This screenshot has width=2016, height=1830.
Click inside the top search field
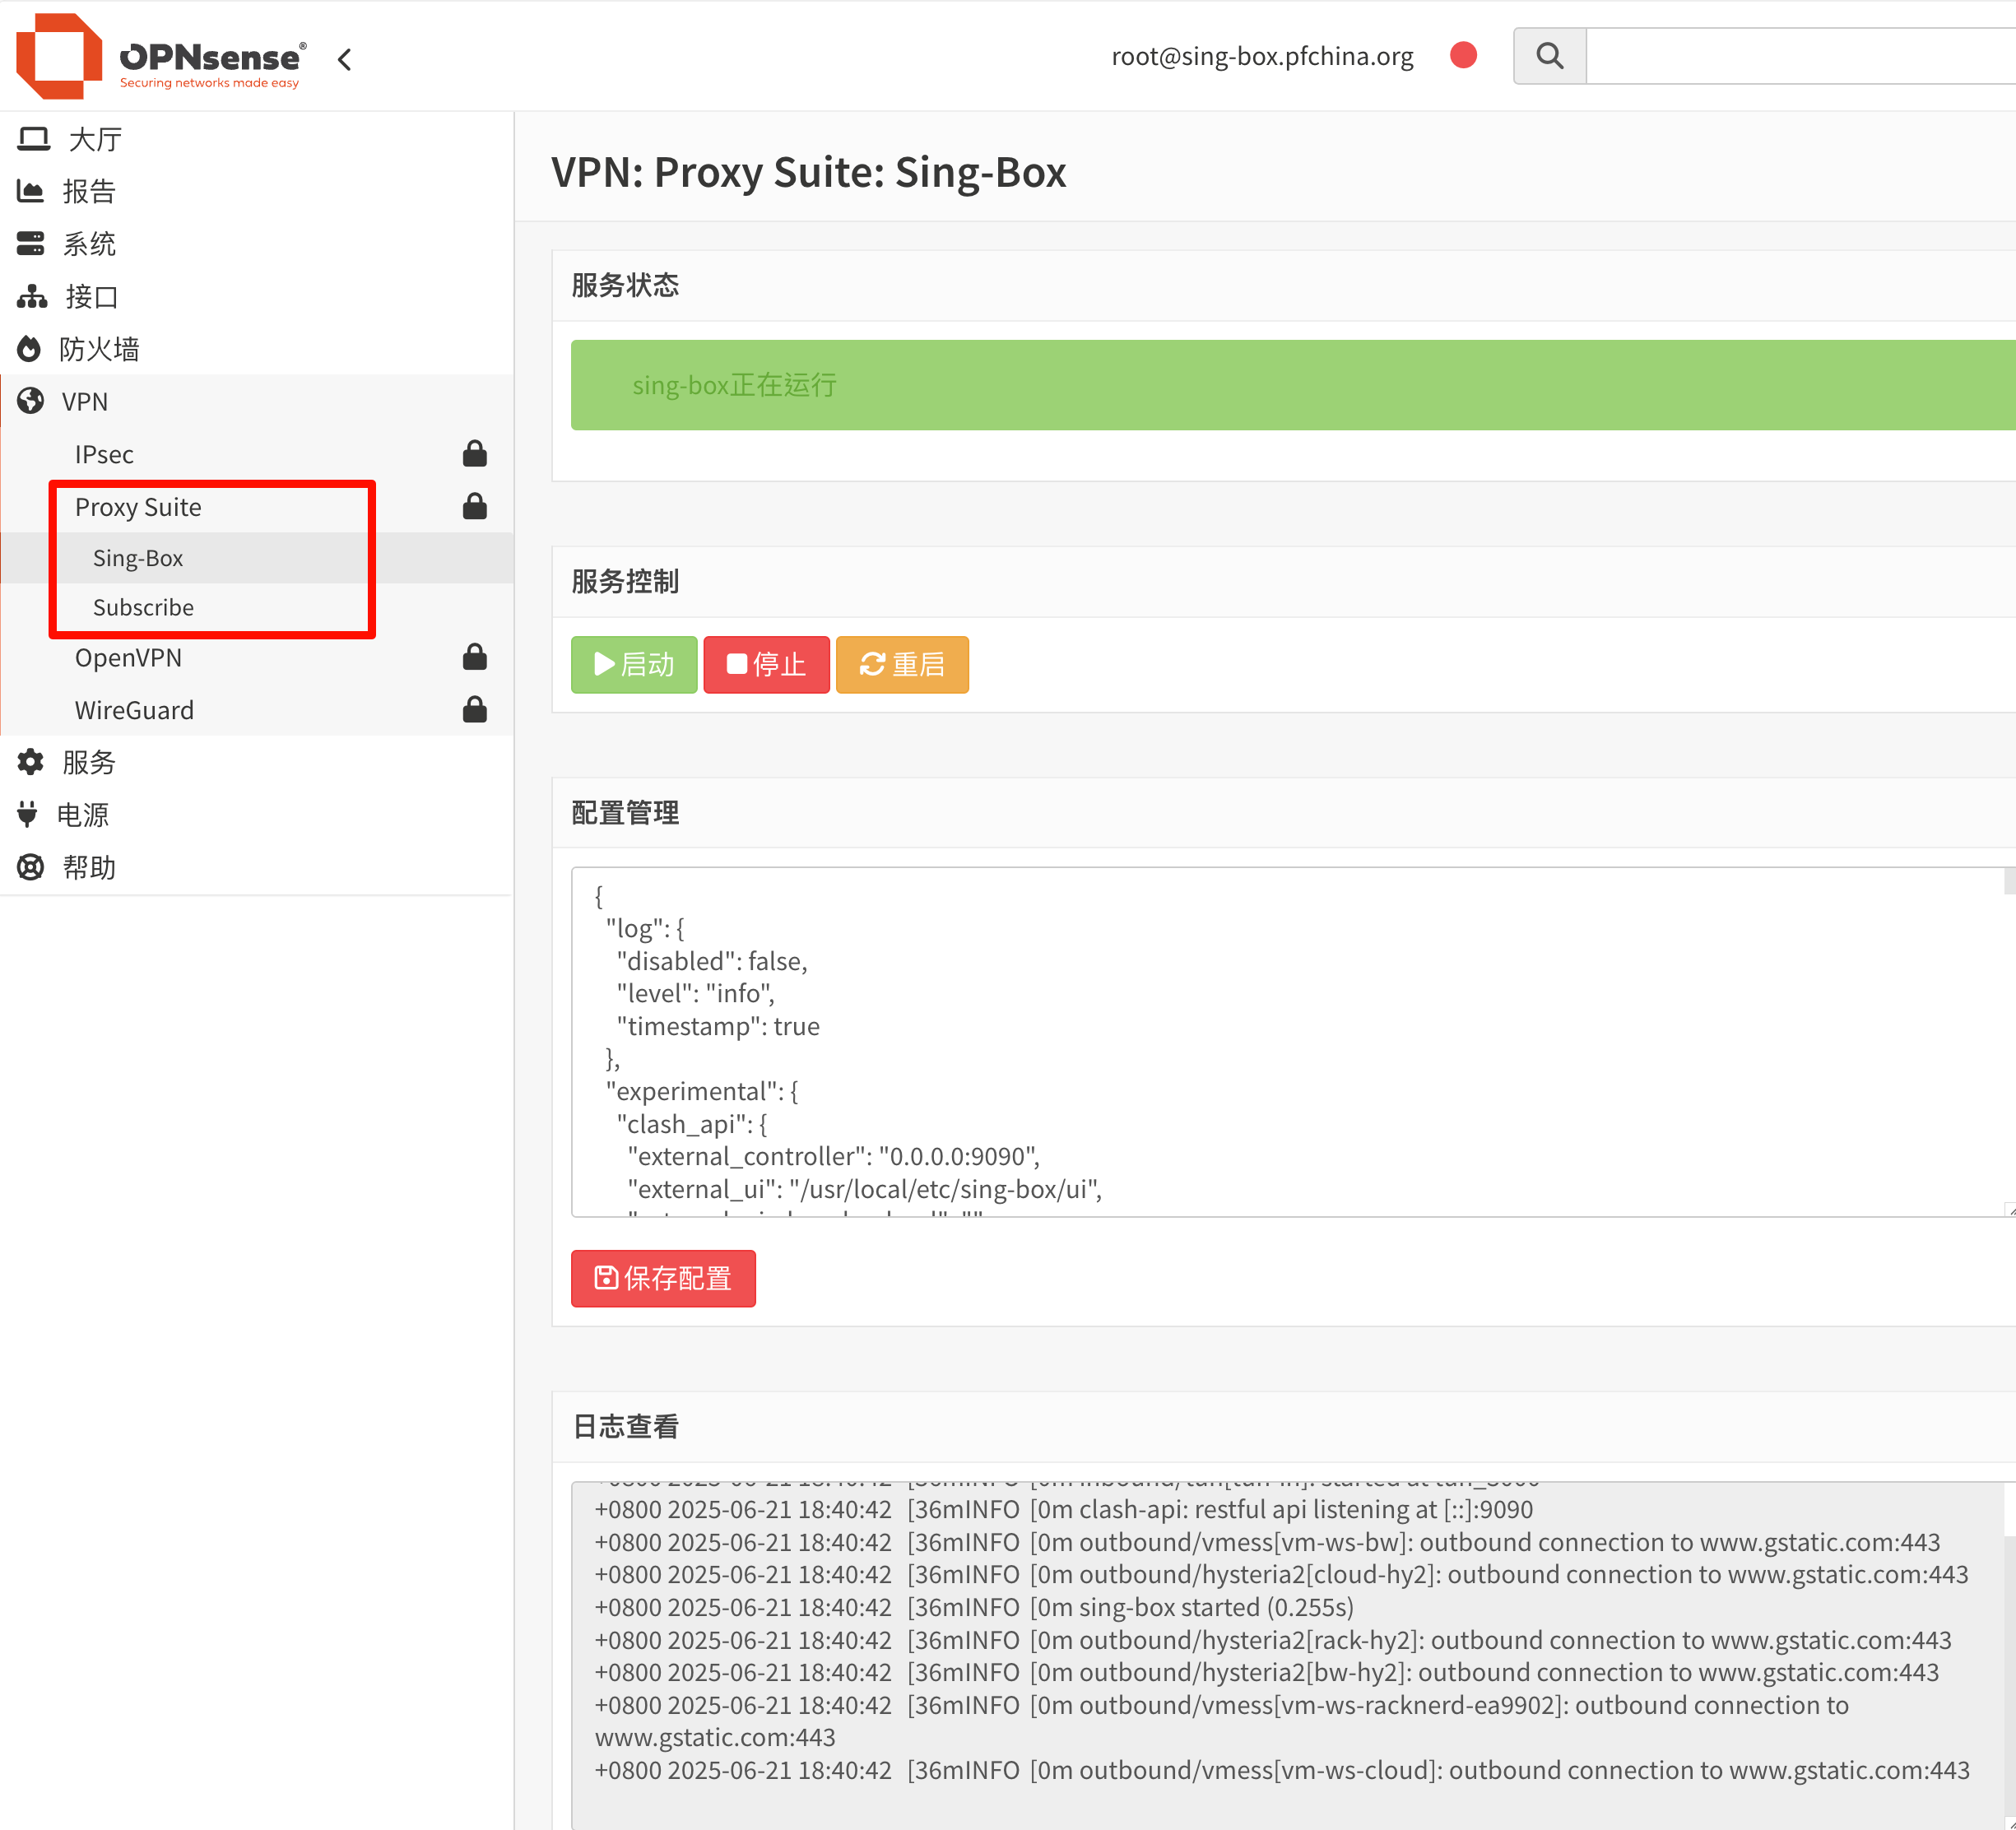click(1800, 56)
